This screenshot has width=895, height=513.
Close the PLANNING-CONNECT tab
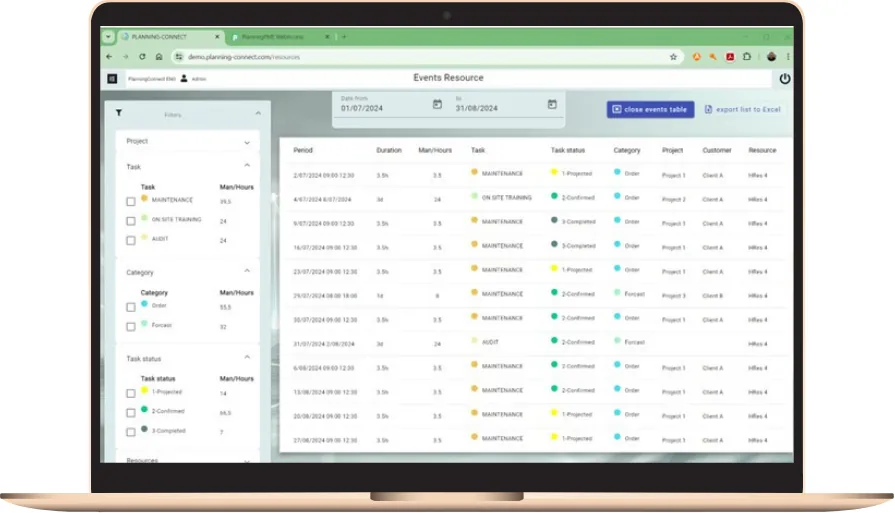pos(217,37)
